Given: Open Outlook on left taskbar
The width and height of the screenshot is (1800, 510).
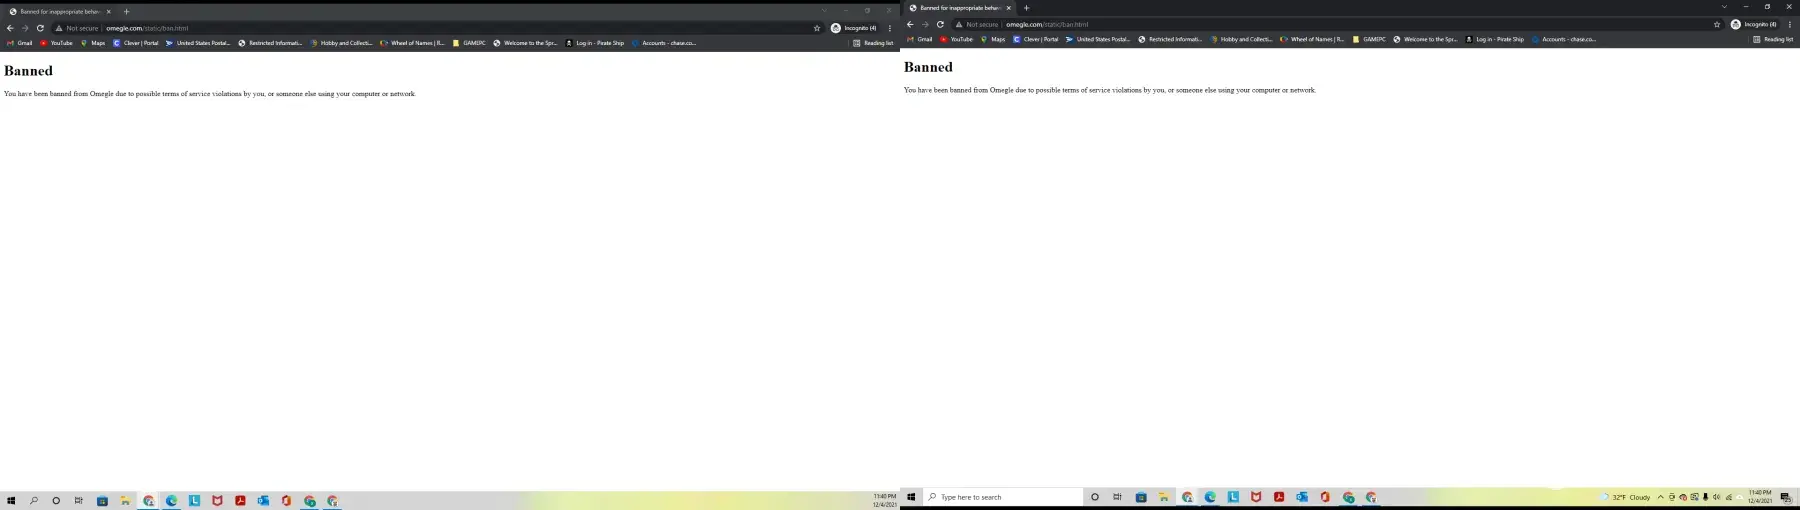Looking at the screenshot, I should pyautogui.click(x=263, y=501).
